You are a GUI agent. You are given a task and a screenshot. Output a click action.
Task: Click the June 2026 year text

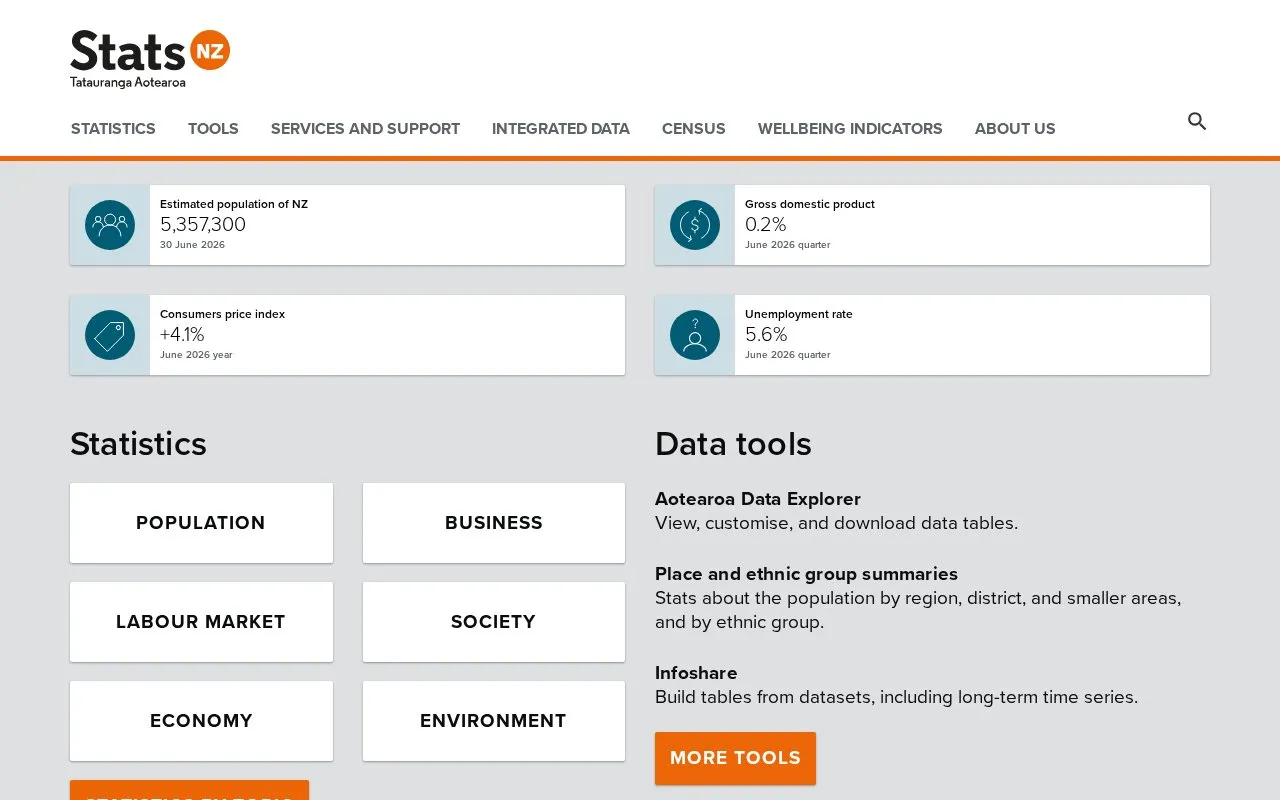(x=196, y=355)
